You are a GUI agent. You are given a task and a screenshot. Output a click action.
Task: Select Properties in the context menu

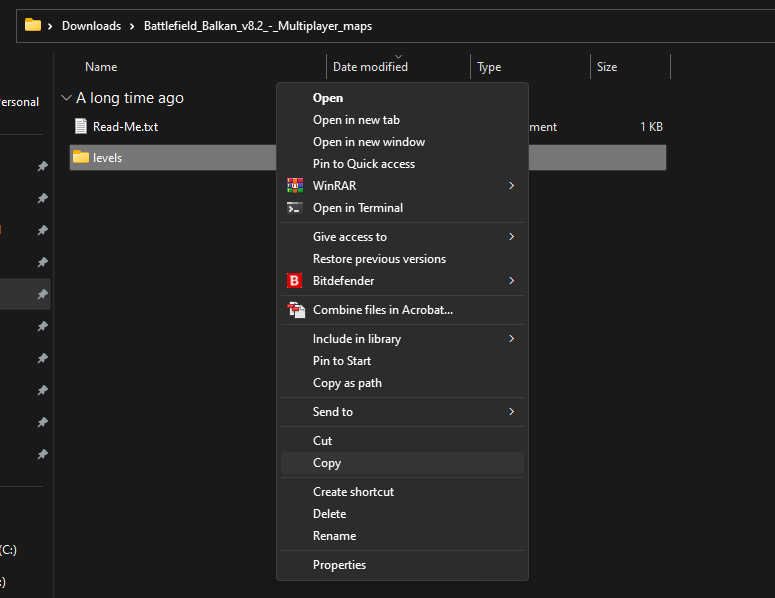(339, 565)
